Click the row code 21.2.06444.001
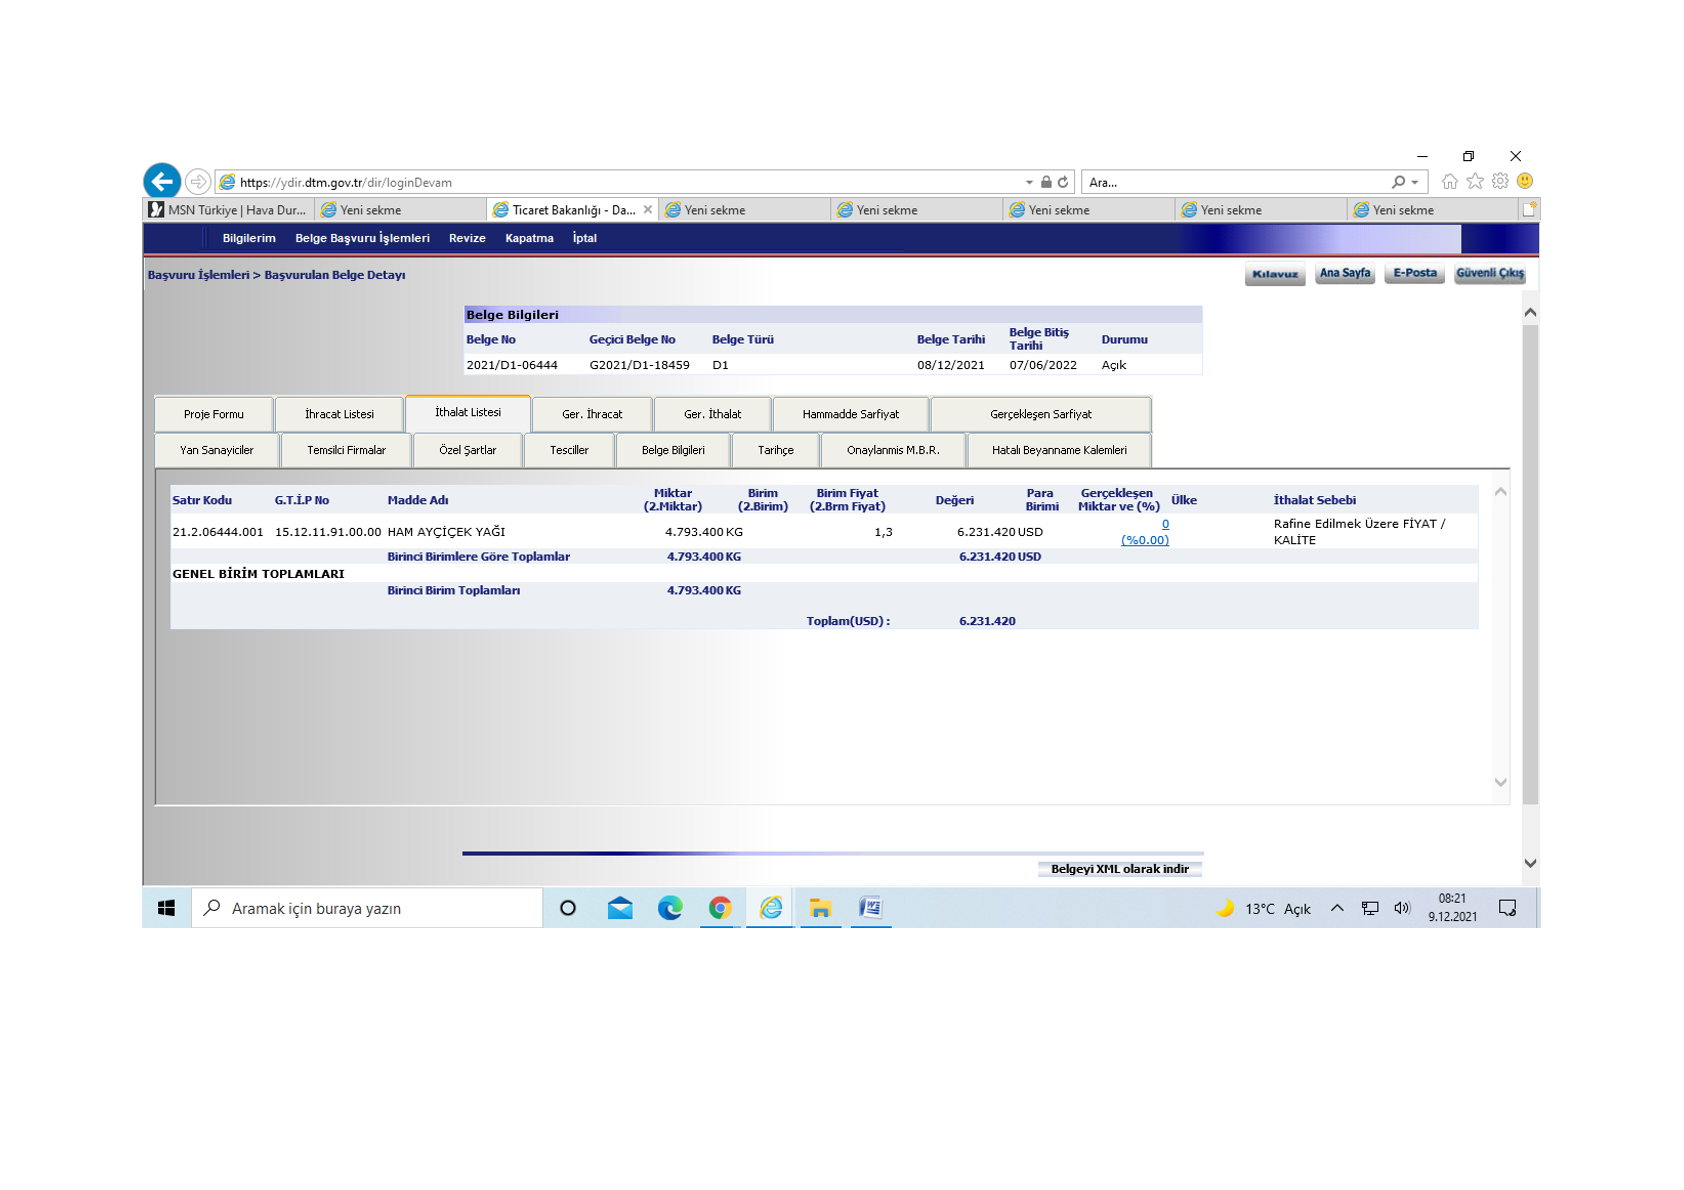 pos(218,532)
